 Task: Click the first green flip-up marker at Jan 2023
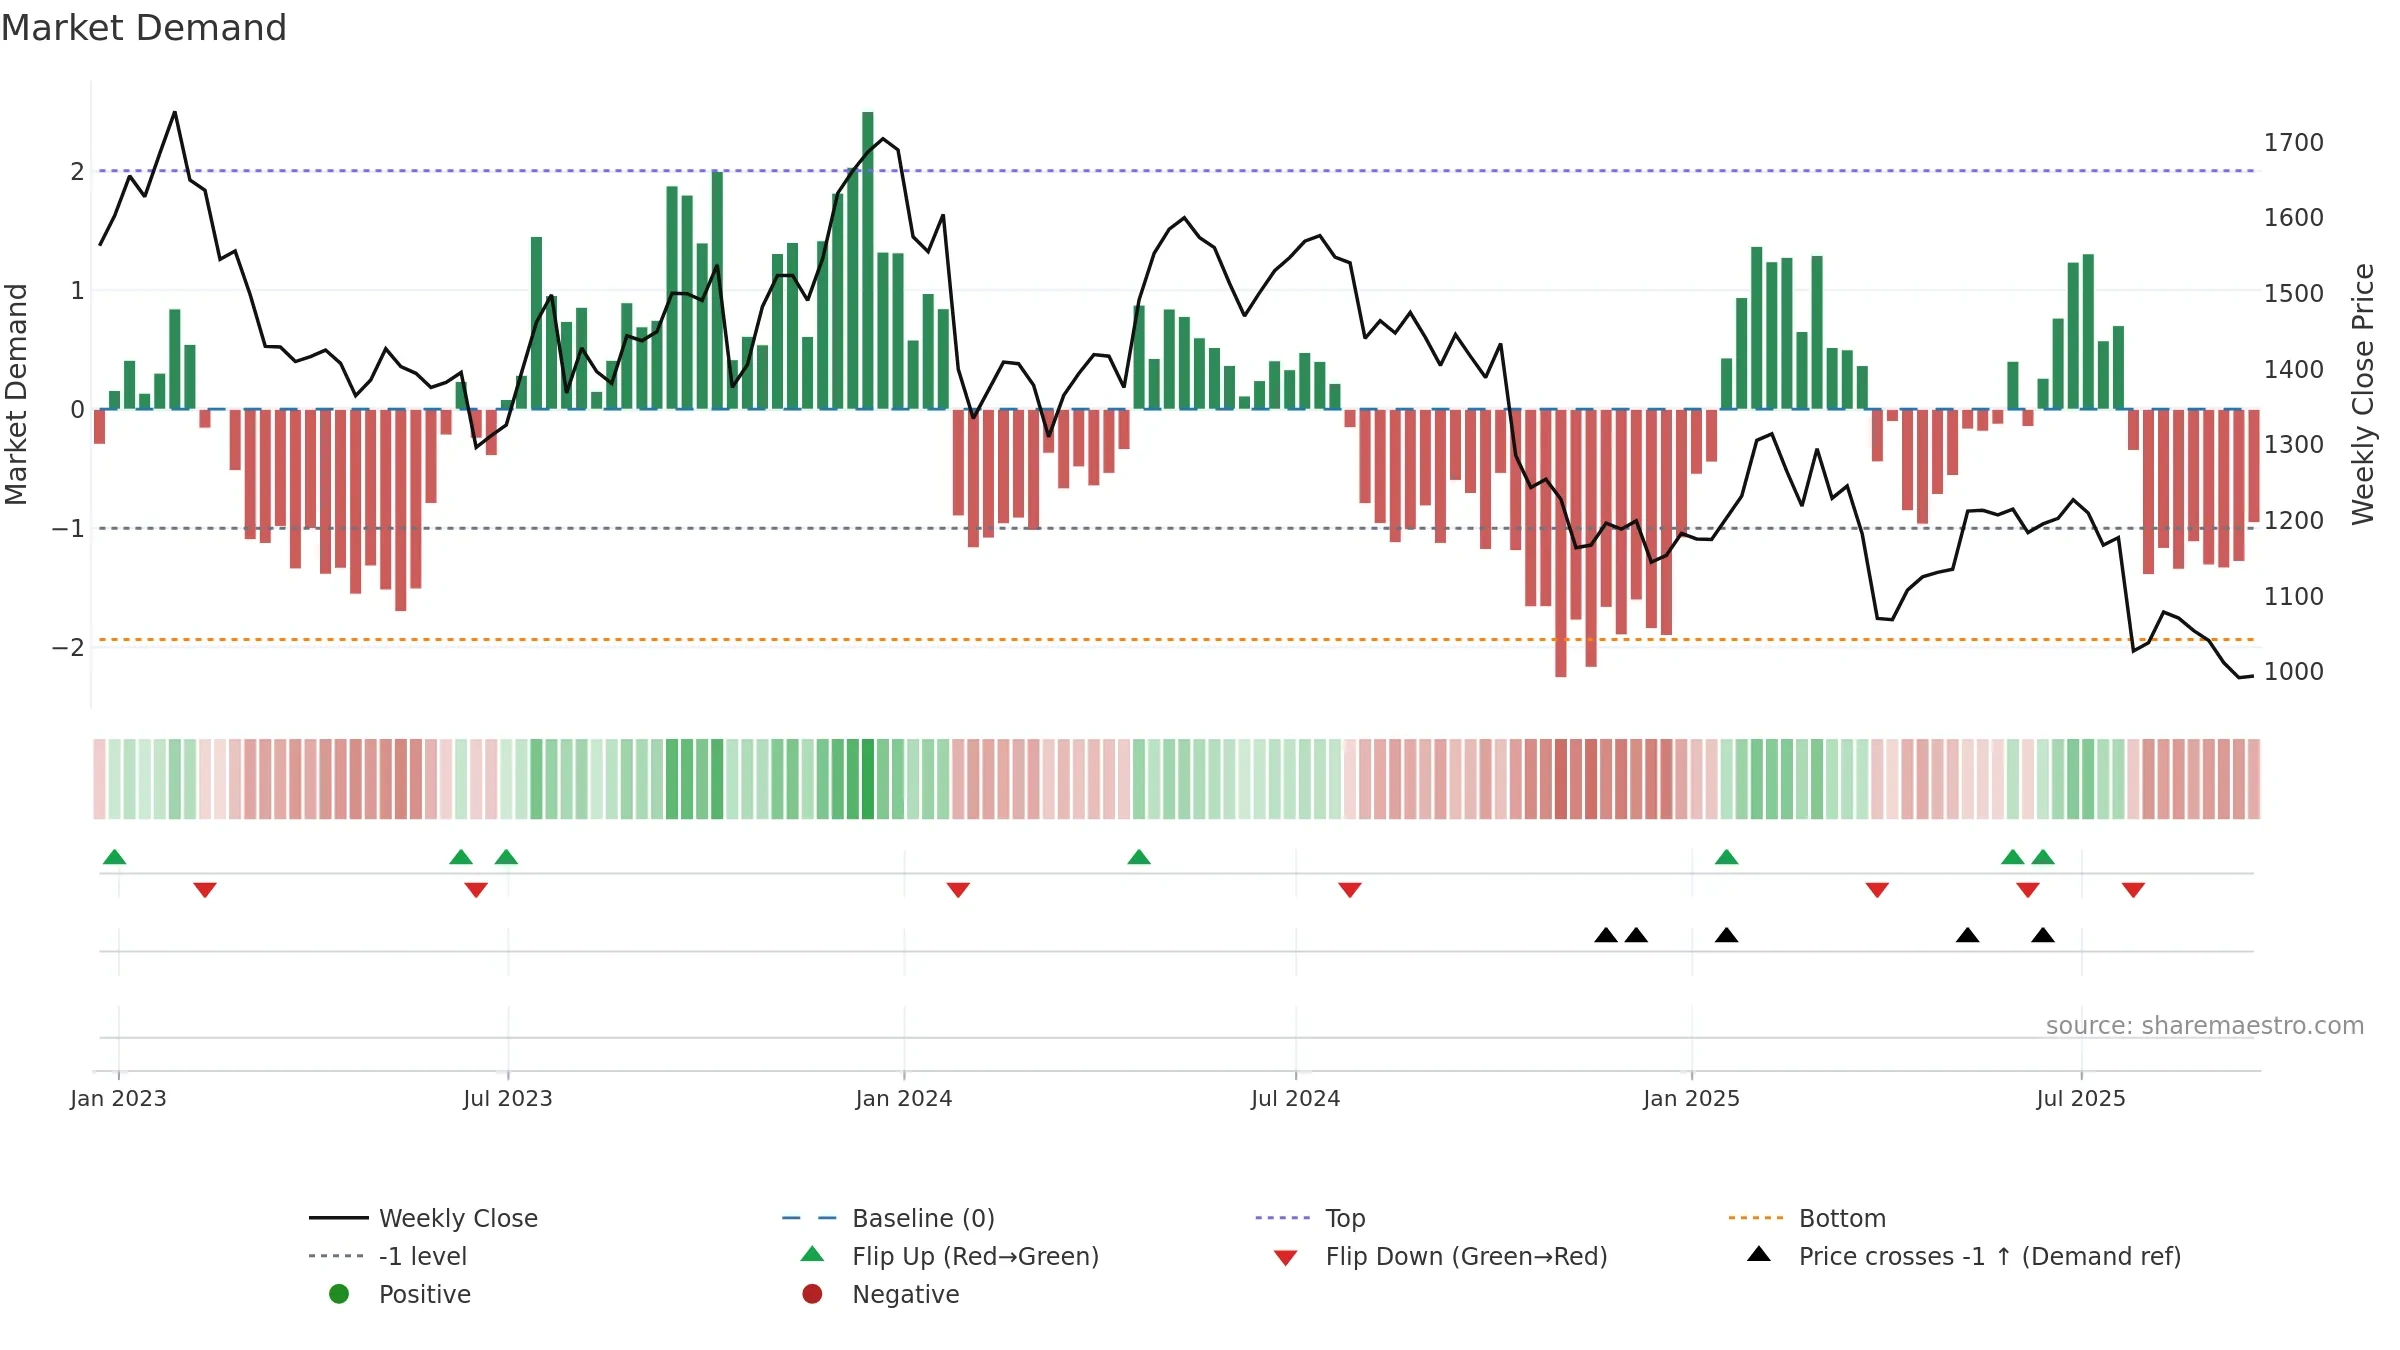(115, 857)
